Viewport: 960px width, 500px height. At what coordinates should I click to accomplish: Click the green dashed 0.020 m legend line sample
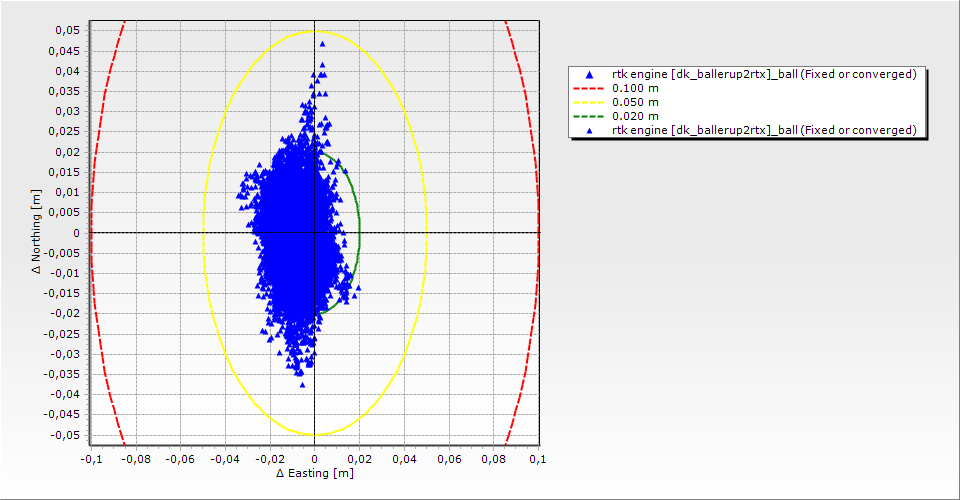589,116
